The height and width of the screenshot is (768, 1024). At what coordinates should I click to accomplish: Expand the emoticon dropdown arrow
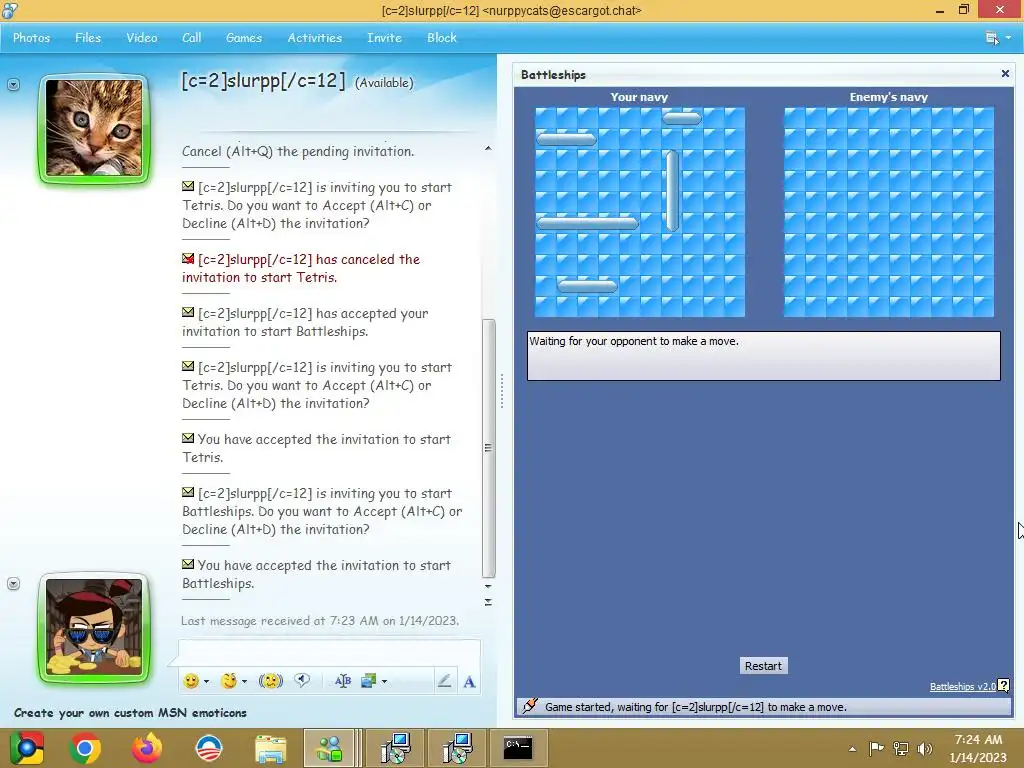[x=206, y=681]
